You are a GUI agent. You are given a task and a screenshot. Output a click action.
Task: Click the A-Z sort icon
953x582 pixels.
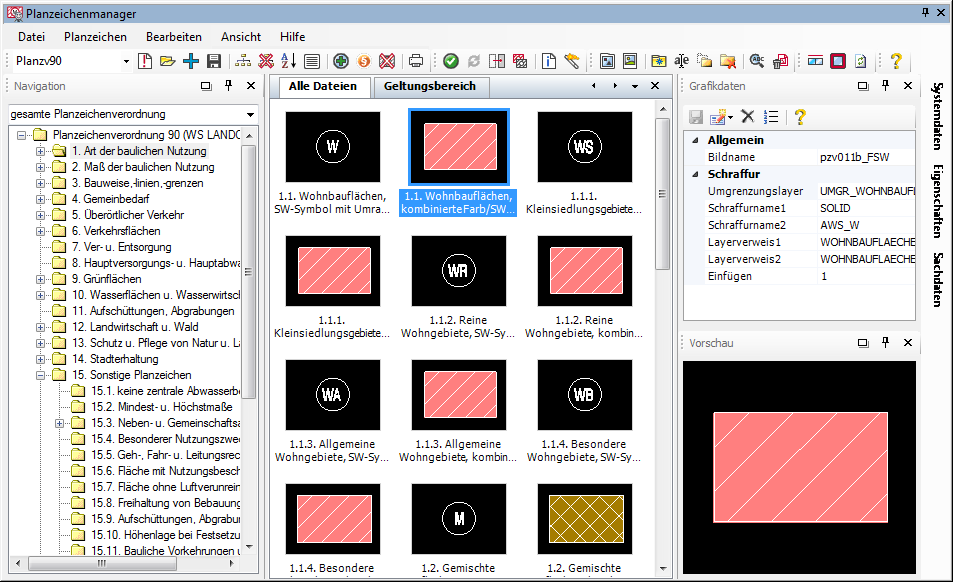288,62
